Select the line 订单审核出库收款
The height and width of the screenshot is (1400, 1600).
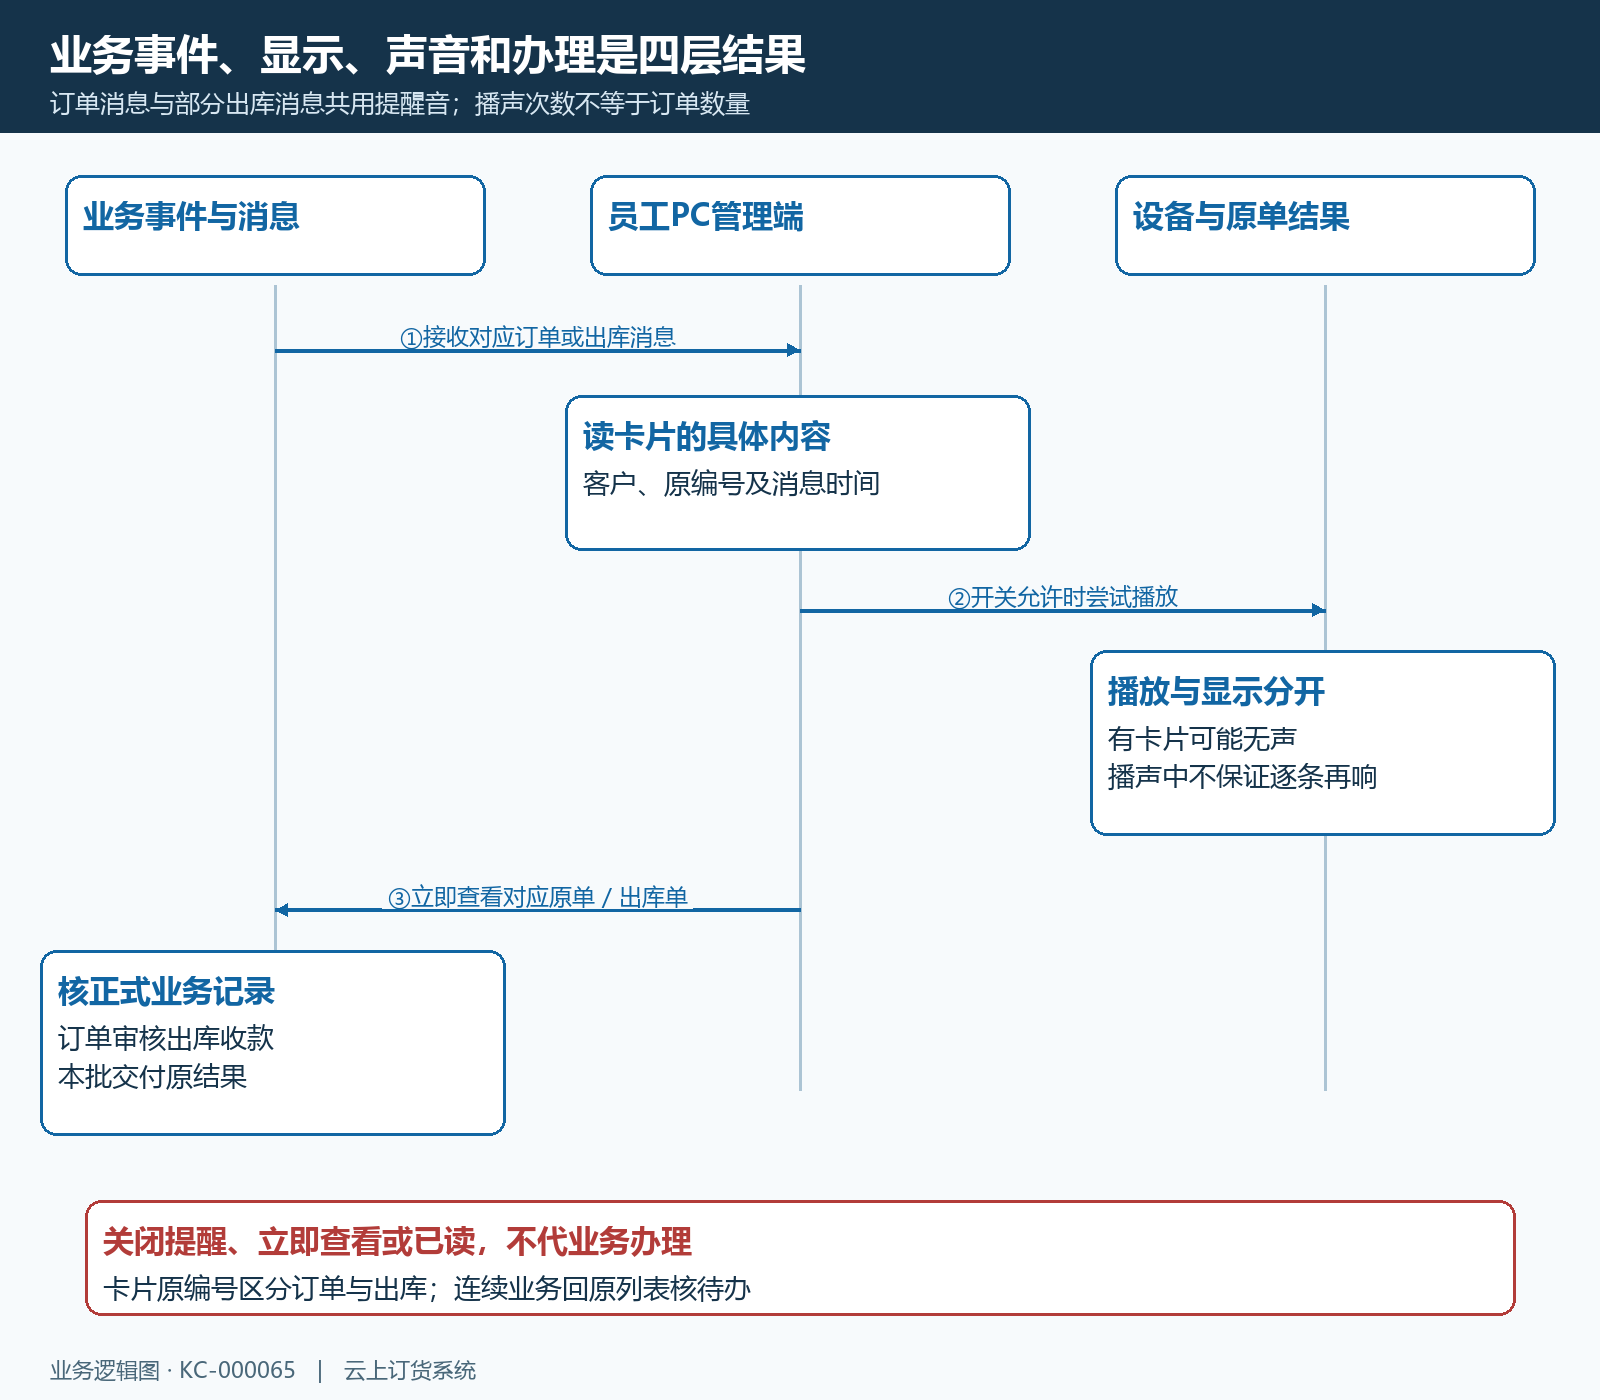pos(166,1039)
